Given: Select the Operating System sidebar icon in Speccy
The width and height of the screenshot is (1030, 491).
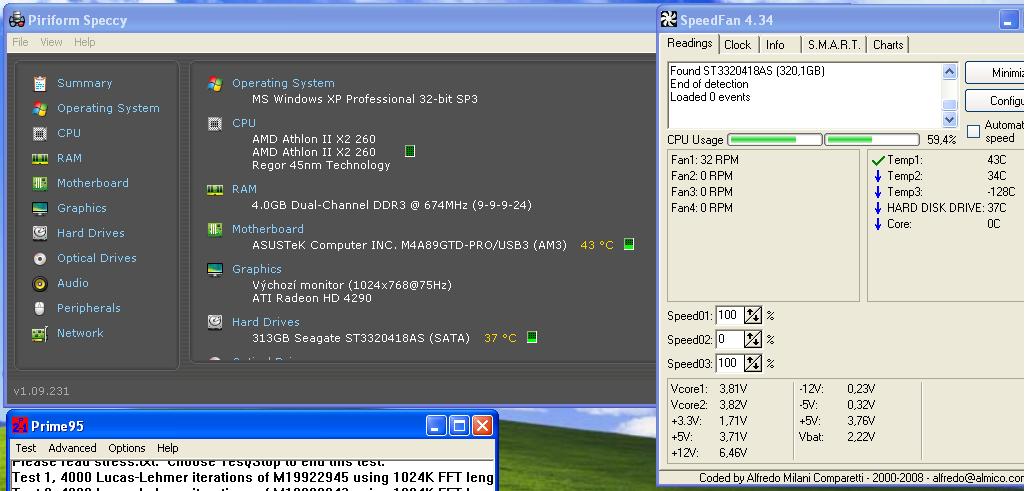Looking at the screenshot, I should coord(40,108).
